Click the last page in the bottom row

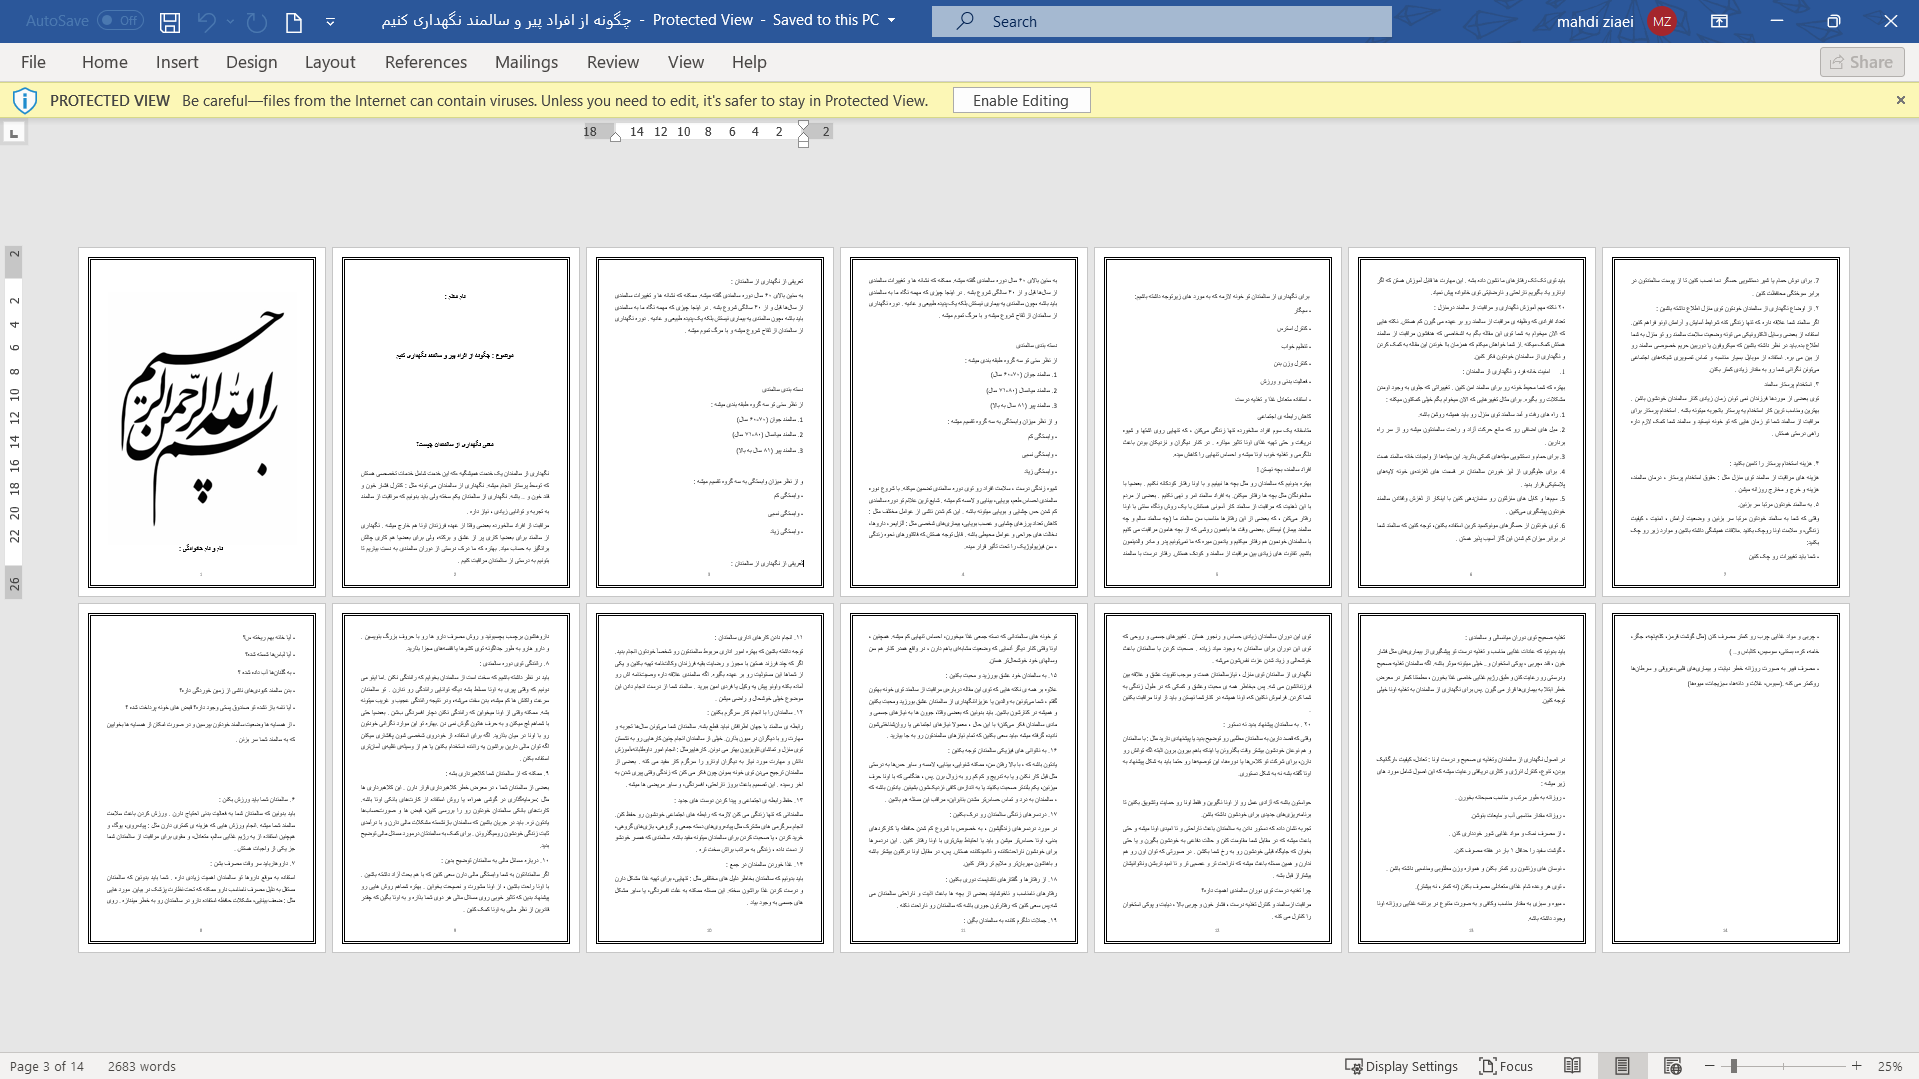pos(1726,778)
